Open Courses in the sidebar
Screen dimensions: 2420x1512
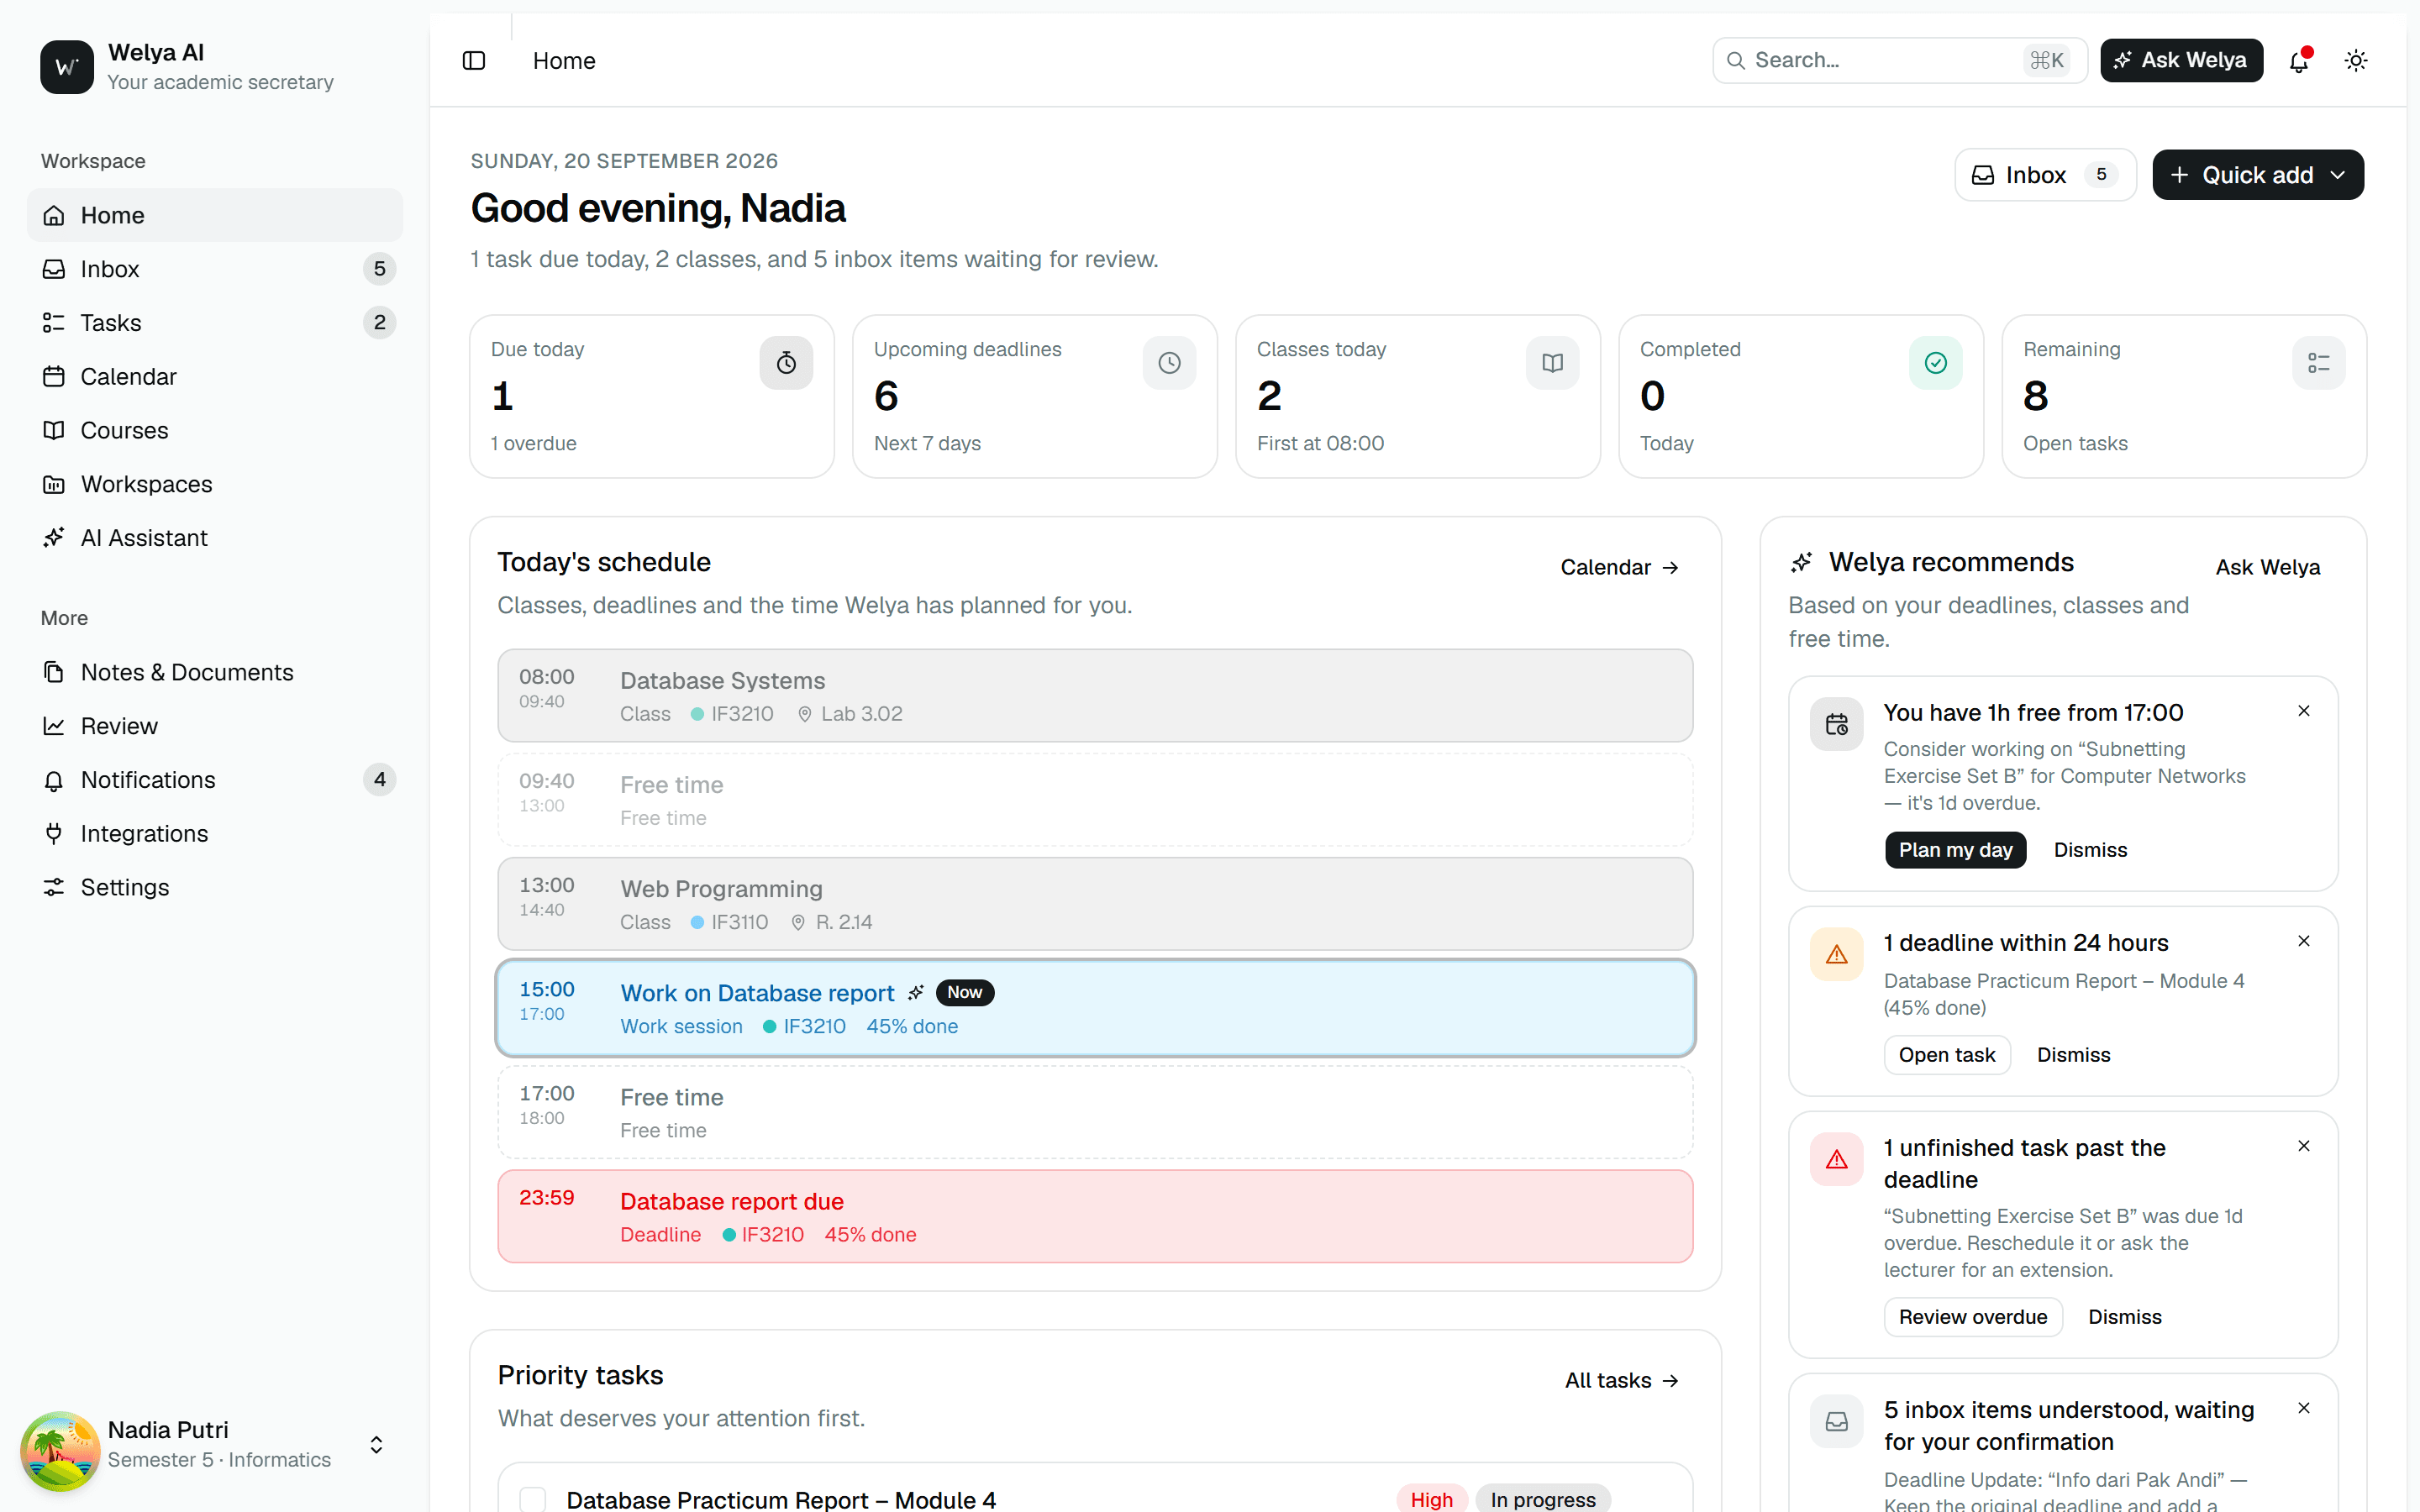(215, 430)
